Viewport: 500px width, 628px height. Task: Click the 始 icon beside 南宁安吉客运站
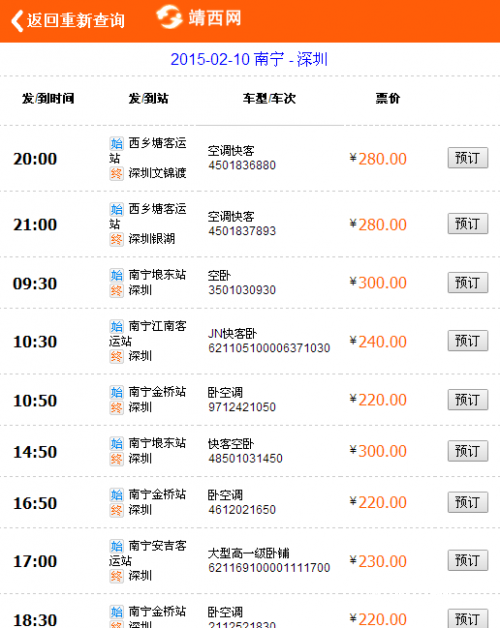(x=117, y=546)
